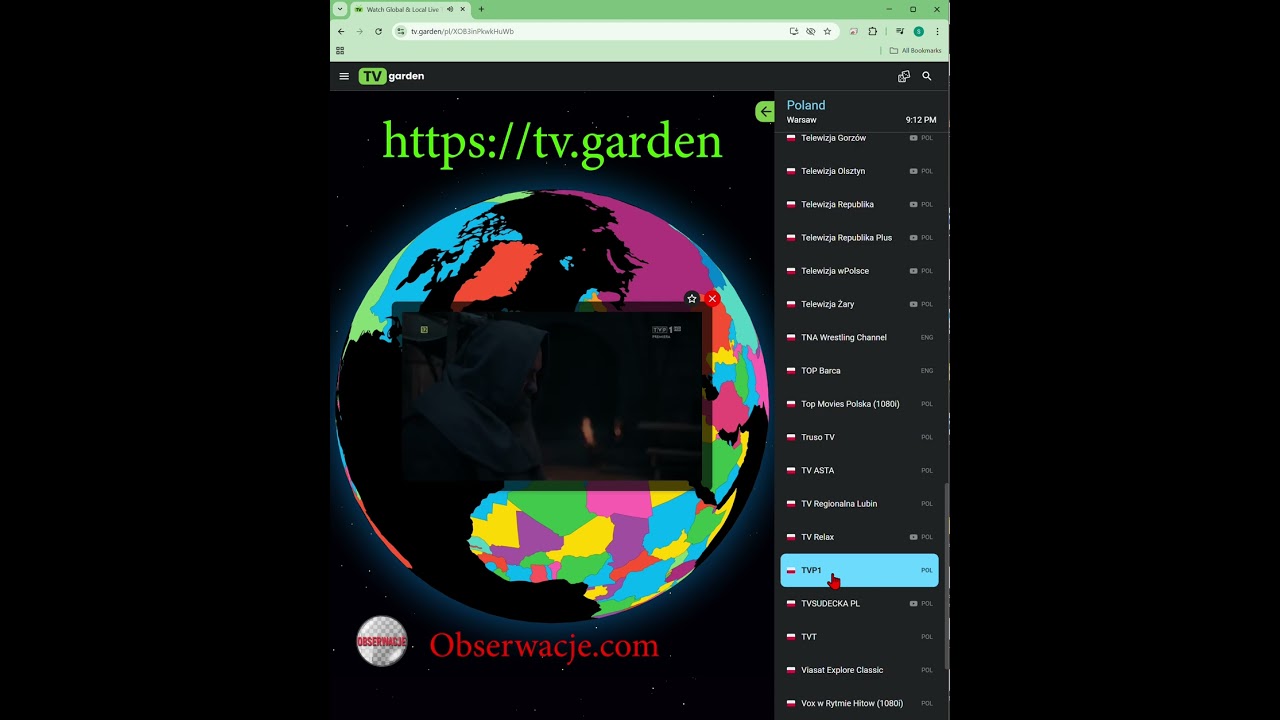Play Vox w Rytmie Hitow (1080i)

point(860,703)
